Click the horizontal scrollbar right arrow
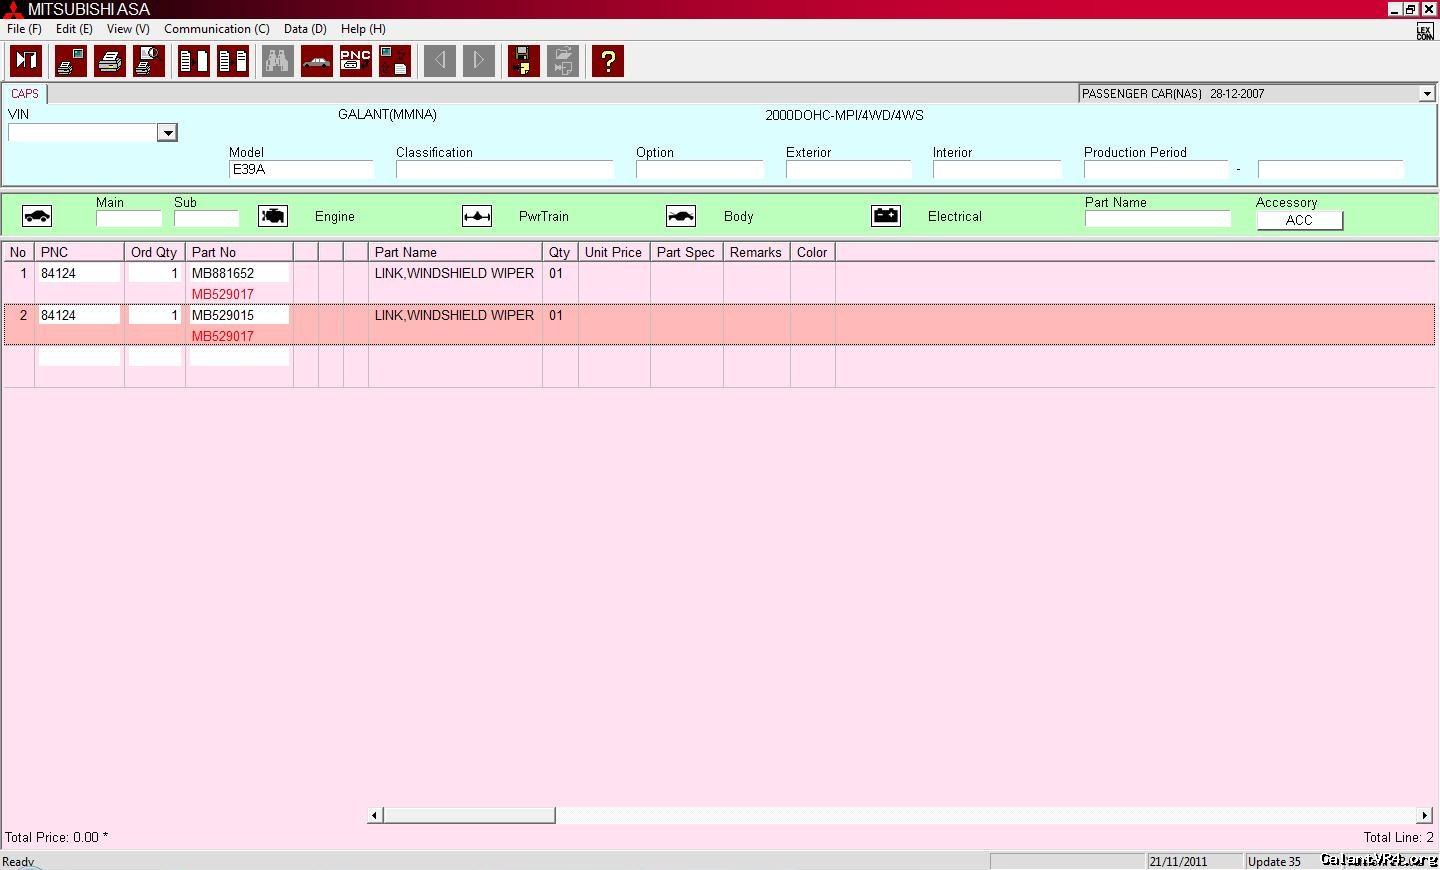The height and width of the screenshot is (870, 1440). [x=1424, y=815]
